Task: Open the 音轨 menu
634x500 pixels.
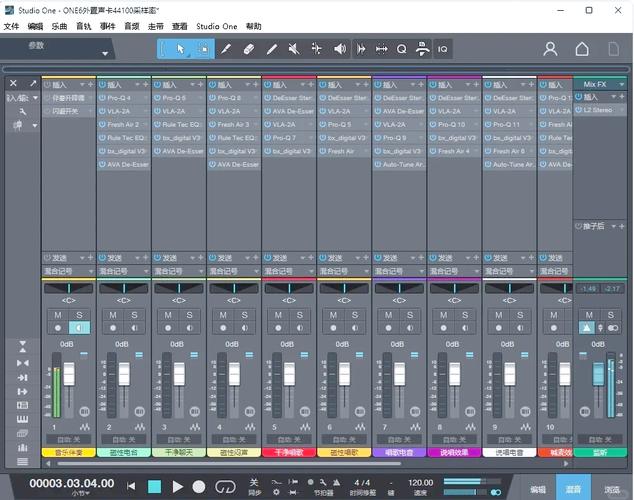Action: (x=85, y=26)
